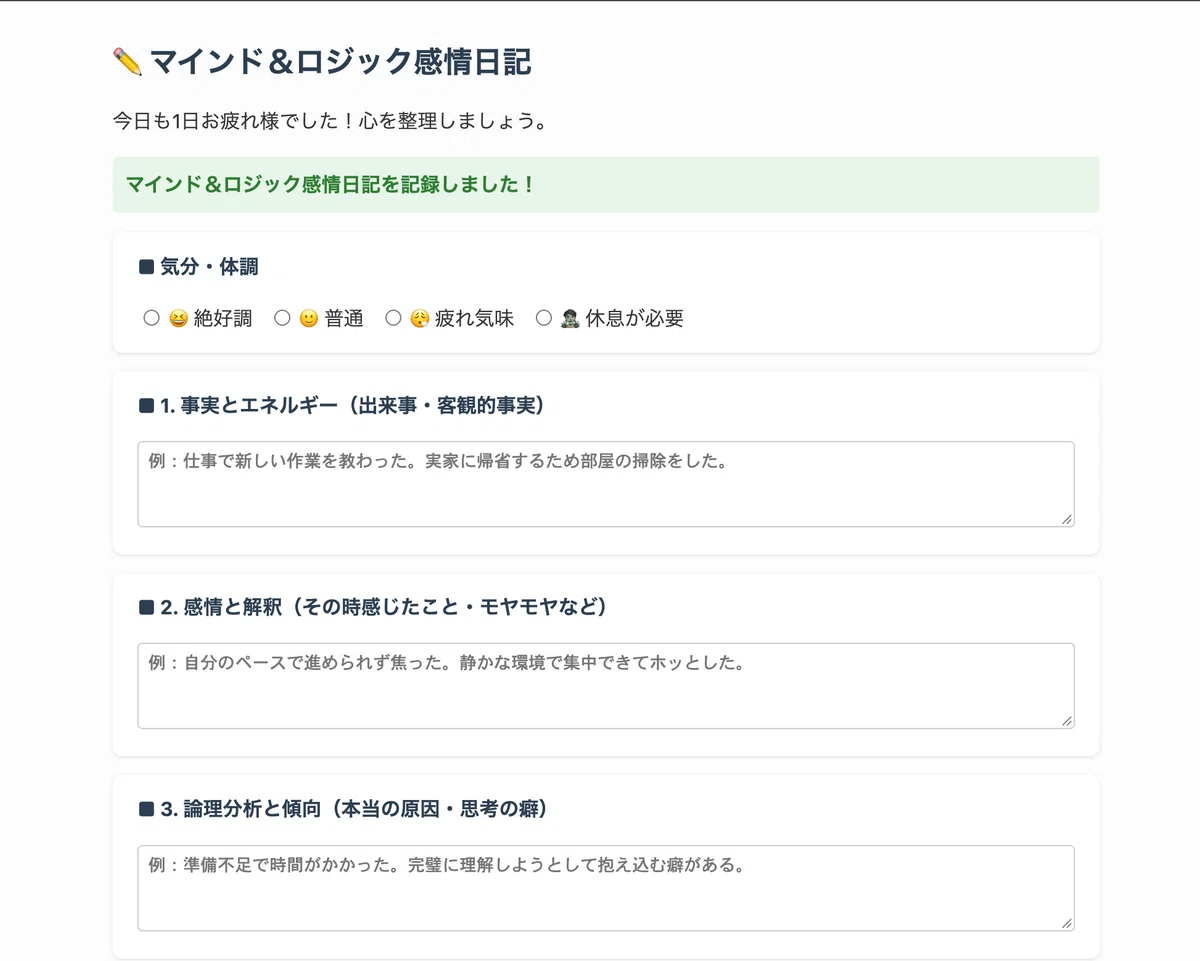Image resolution: width=1200 pixels, height=961 pixels.
Task: Click the zombie 休息が必要 emoji icon
Action: coord(570,319)
